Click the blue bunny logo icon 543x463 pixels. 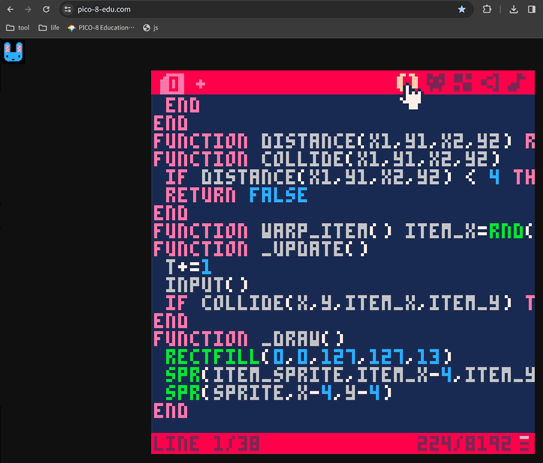click(13, 52)
